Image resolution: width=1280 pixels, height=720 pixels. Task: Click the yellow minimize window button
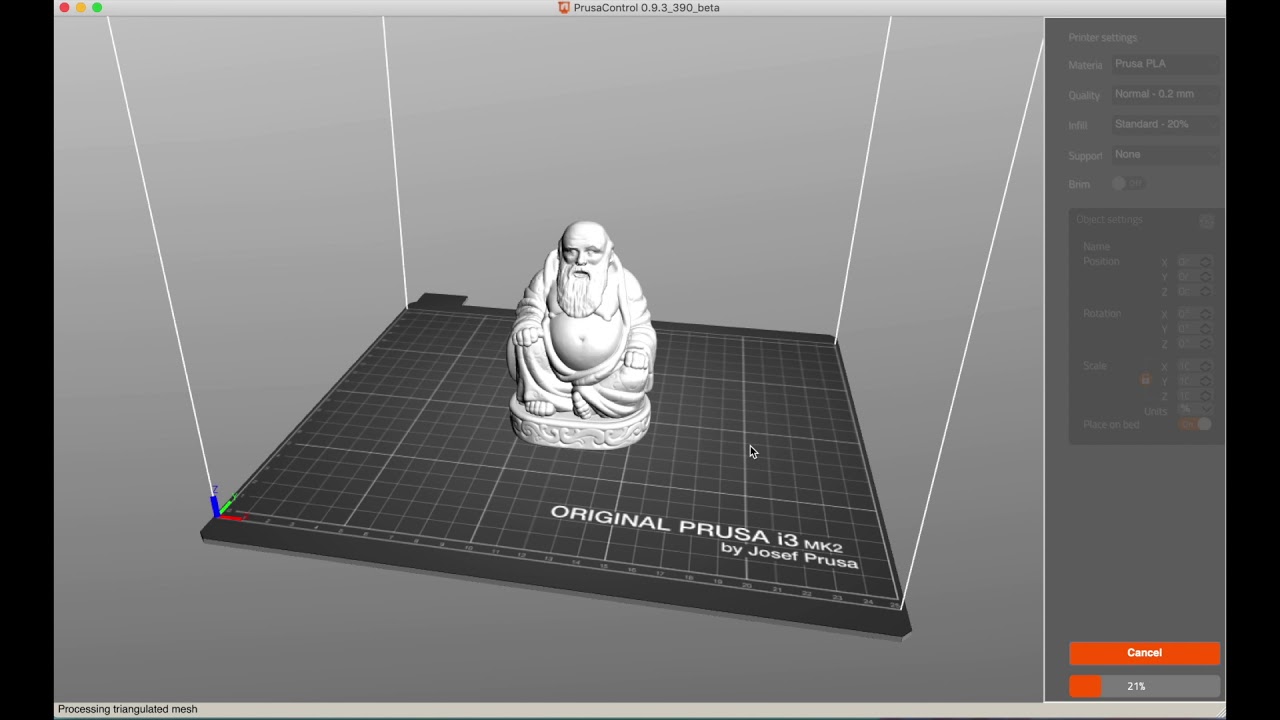point(81,8)
